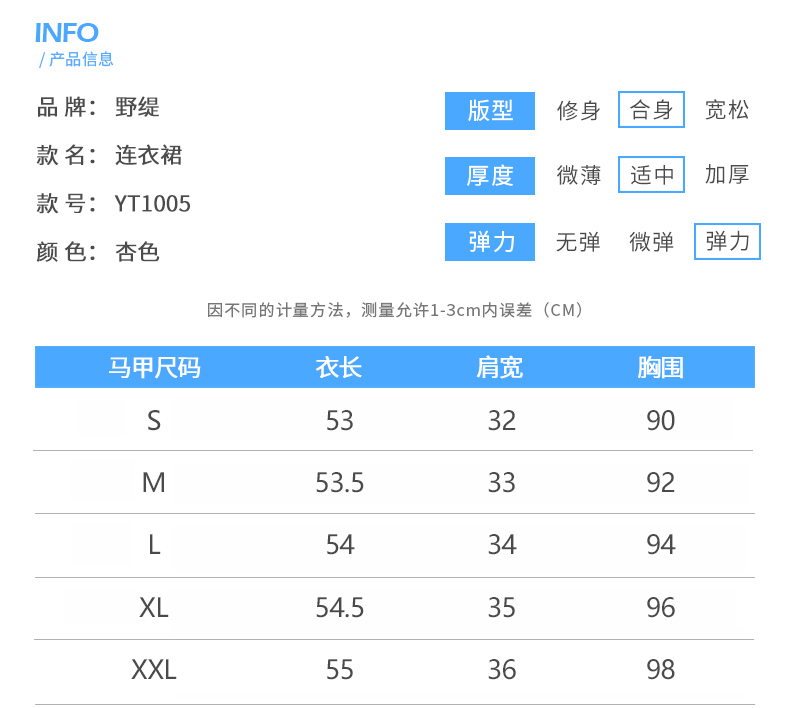Viewport: 790px width, 708px height.
Task: Click the blue filled 弹力 label
Action: pyautogui.click(x=490, y=242)
